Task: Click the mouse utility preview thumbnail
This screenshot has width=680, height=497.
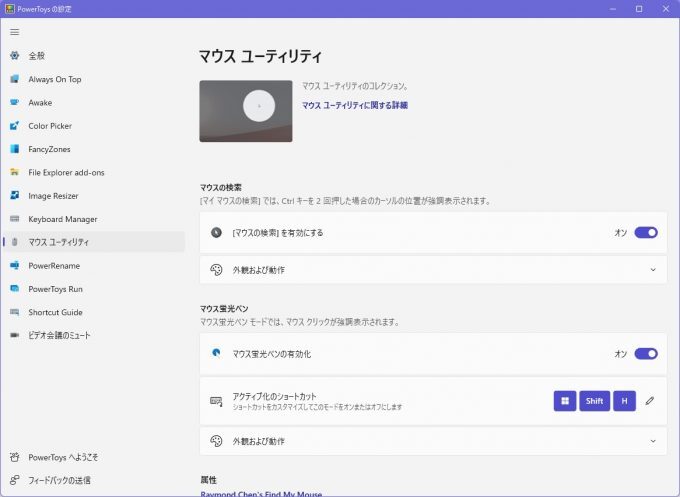Action: click(x=246, y=111)
